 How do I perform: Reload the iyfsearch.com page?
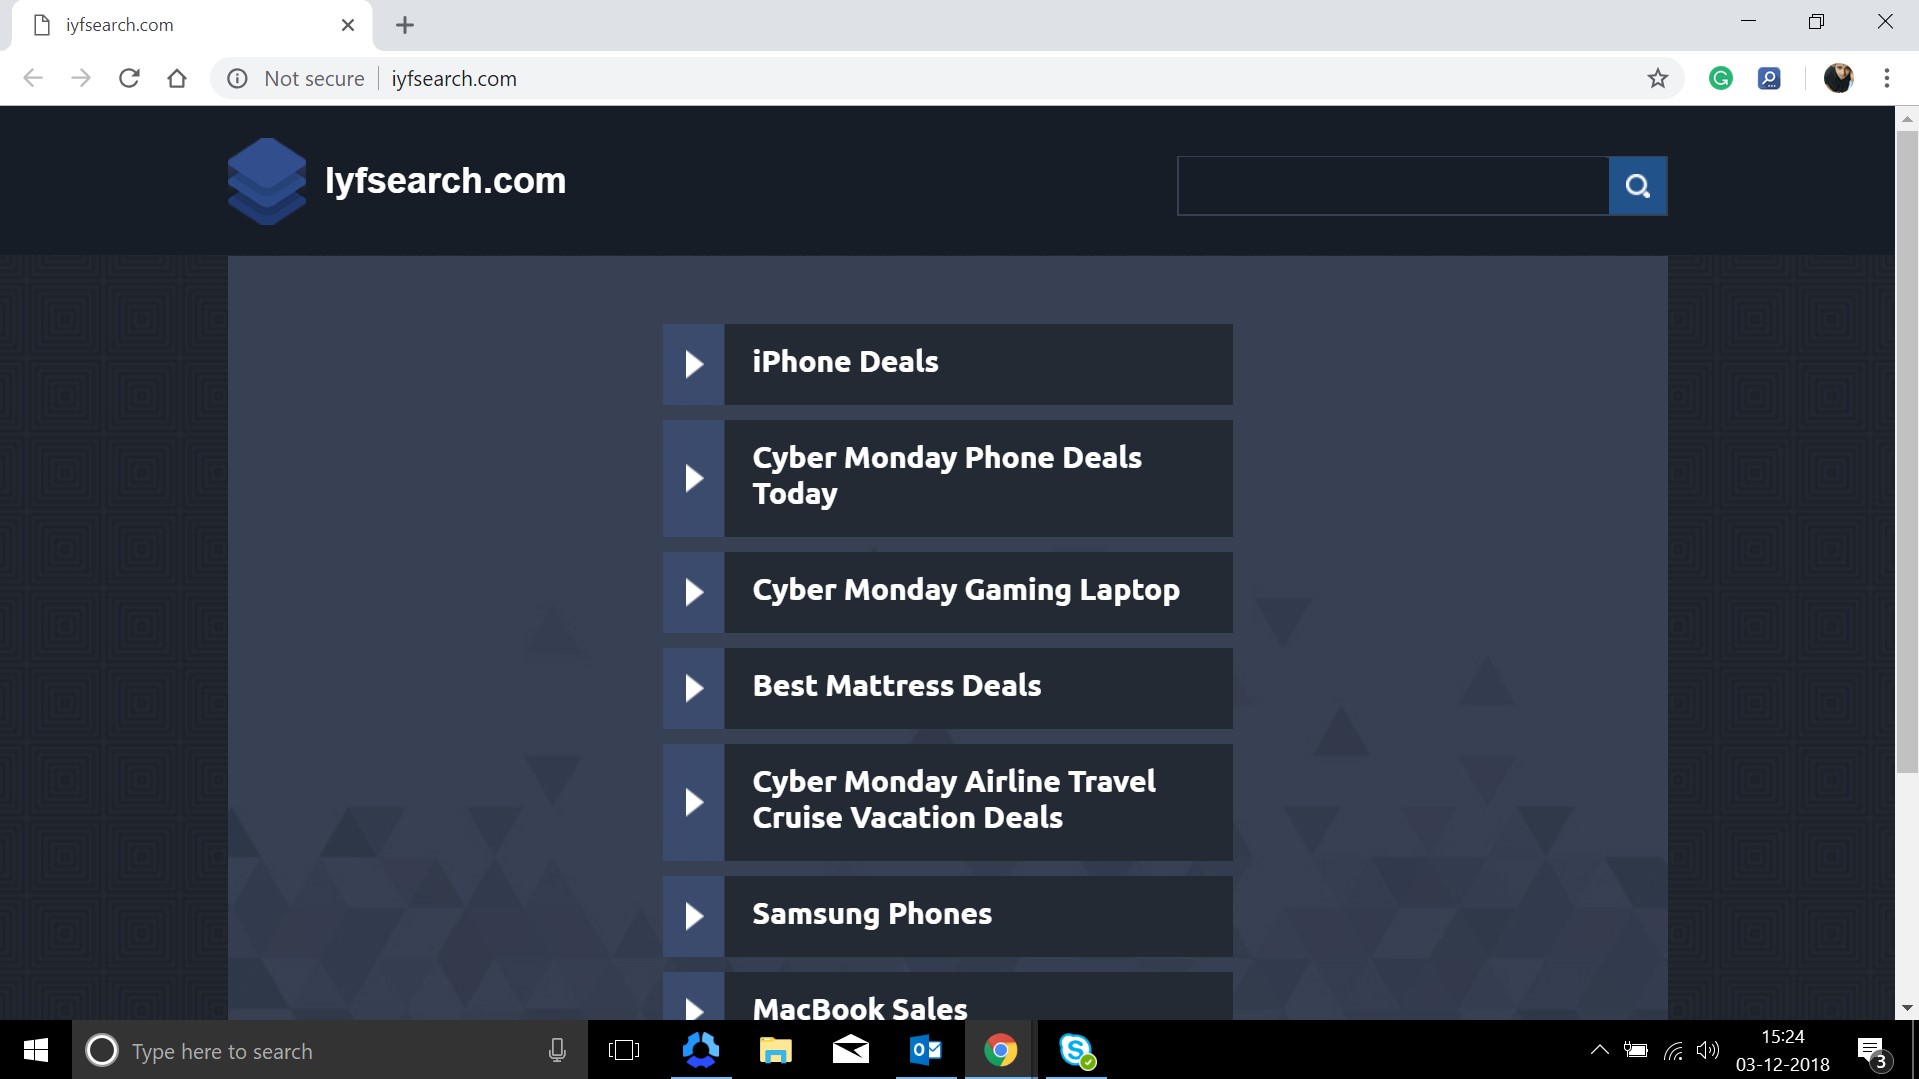(129, 78)
